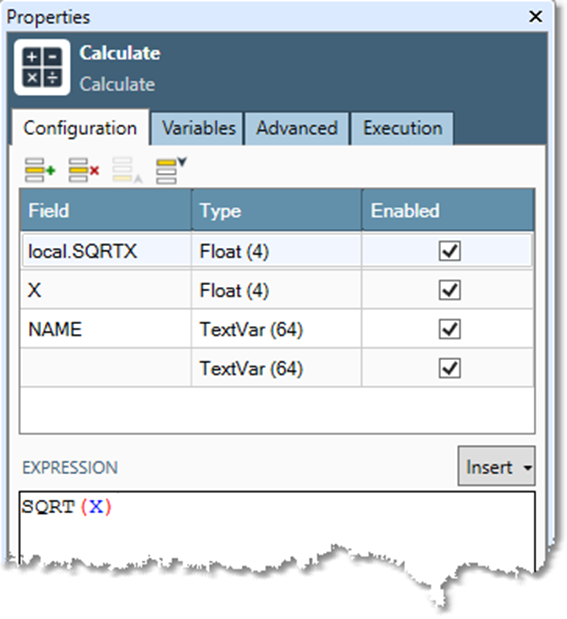Click the delete row icon with red X
This screenshot has width=567, height=619.
point(84,170)
